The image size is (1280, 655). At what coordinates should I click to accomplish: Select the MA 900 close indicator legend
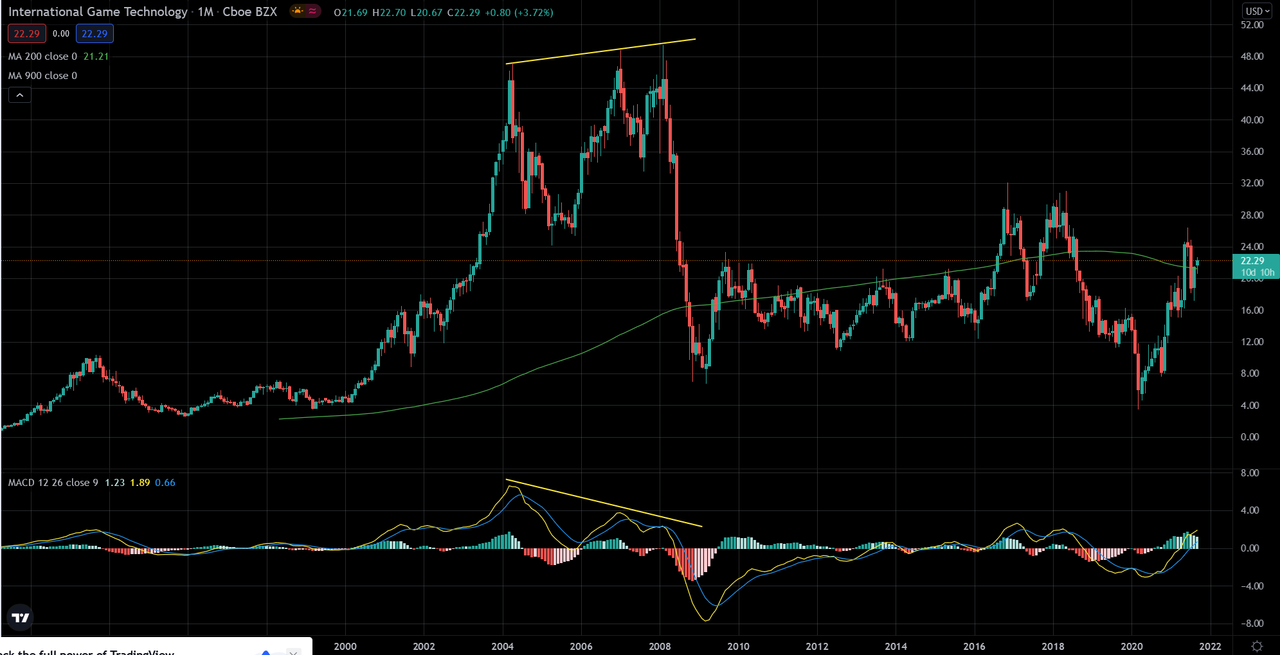point(42,76)
